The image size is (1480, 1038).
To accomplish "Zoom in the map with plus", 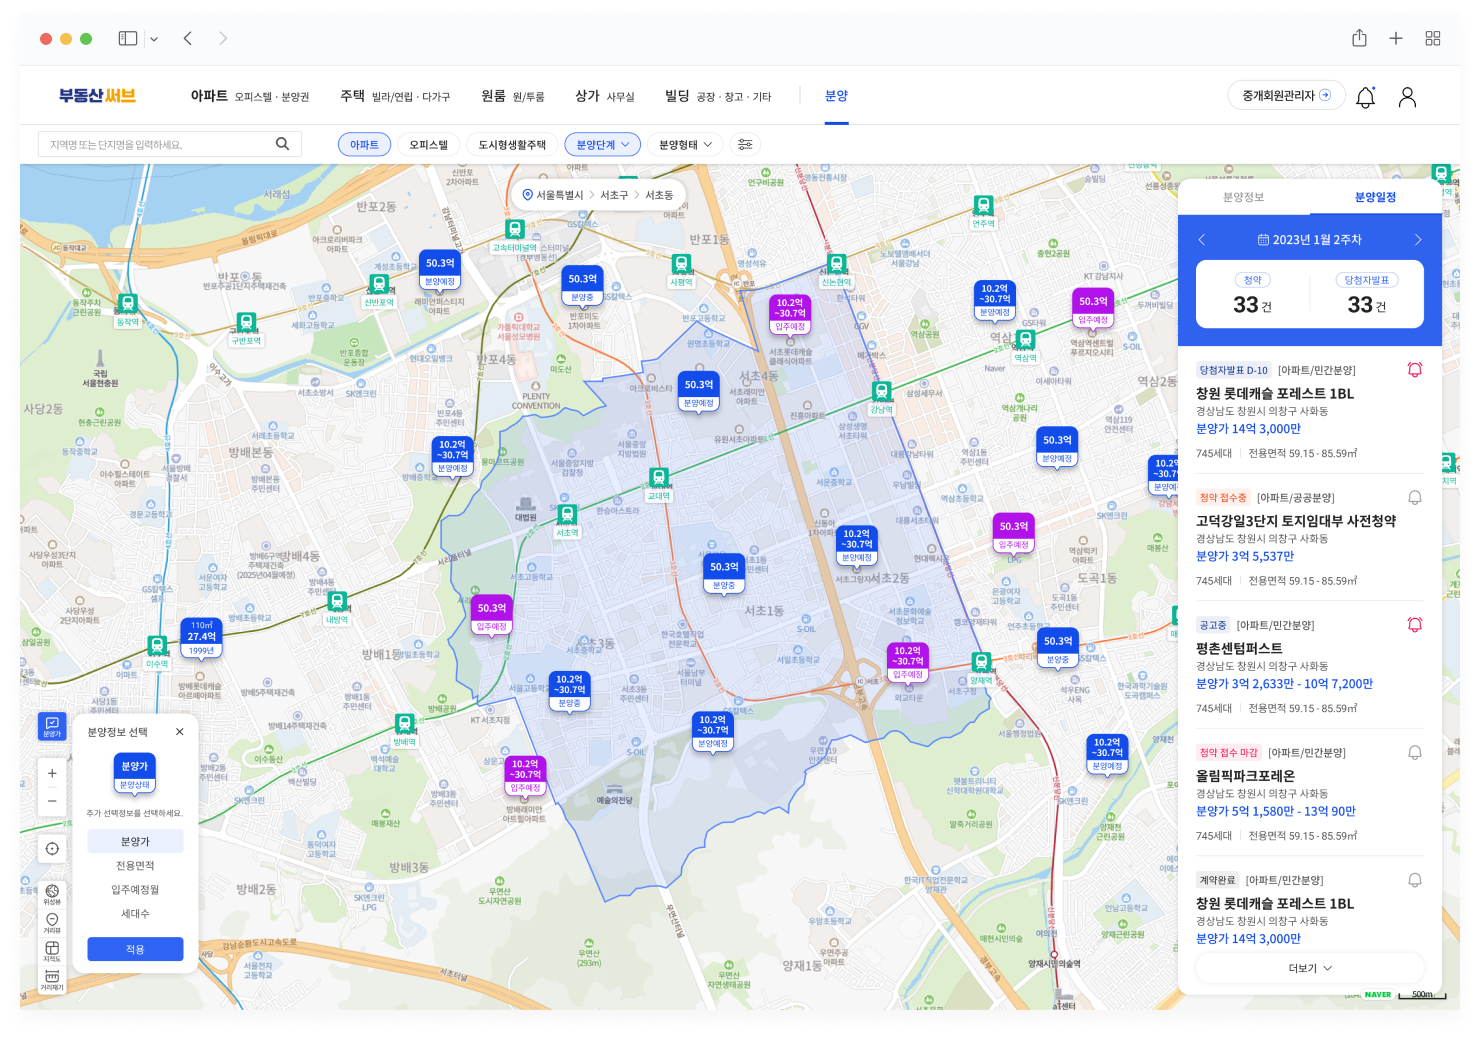I will pyautogui.click(x=52, y=773).
